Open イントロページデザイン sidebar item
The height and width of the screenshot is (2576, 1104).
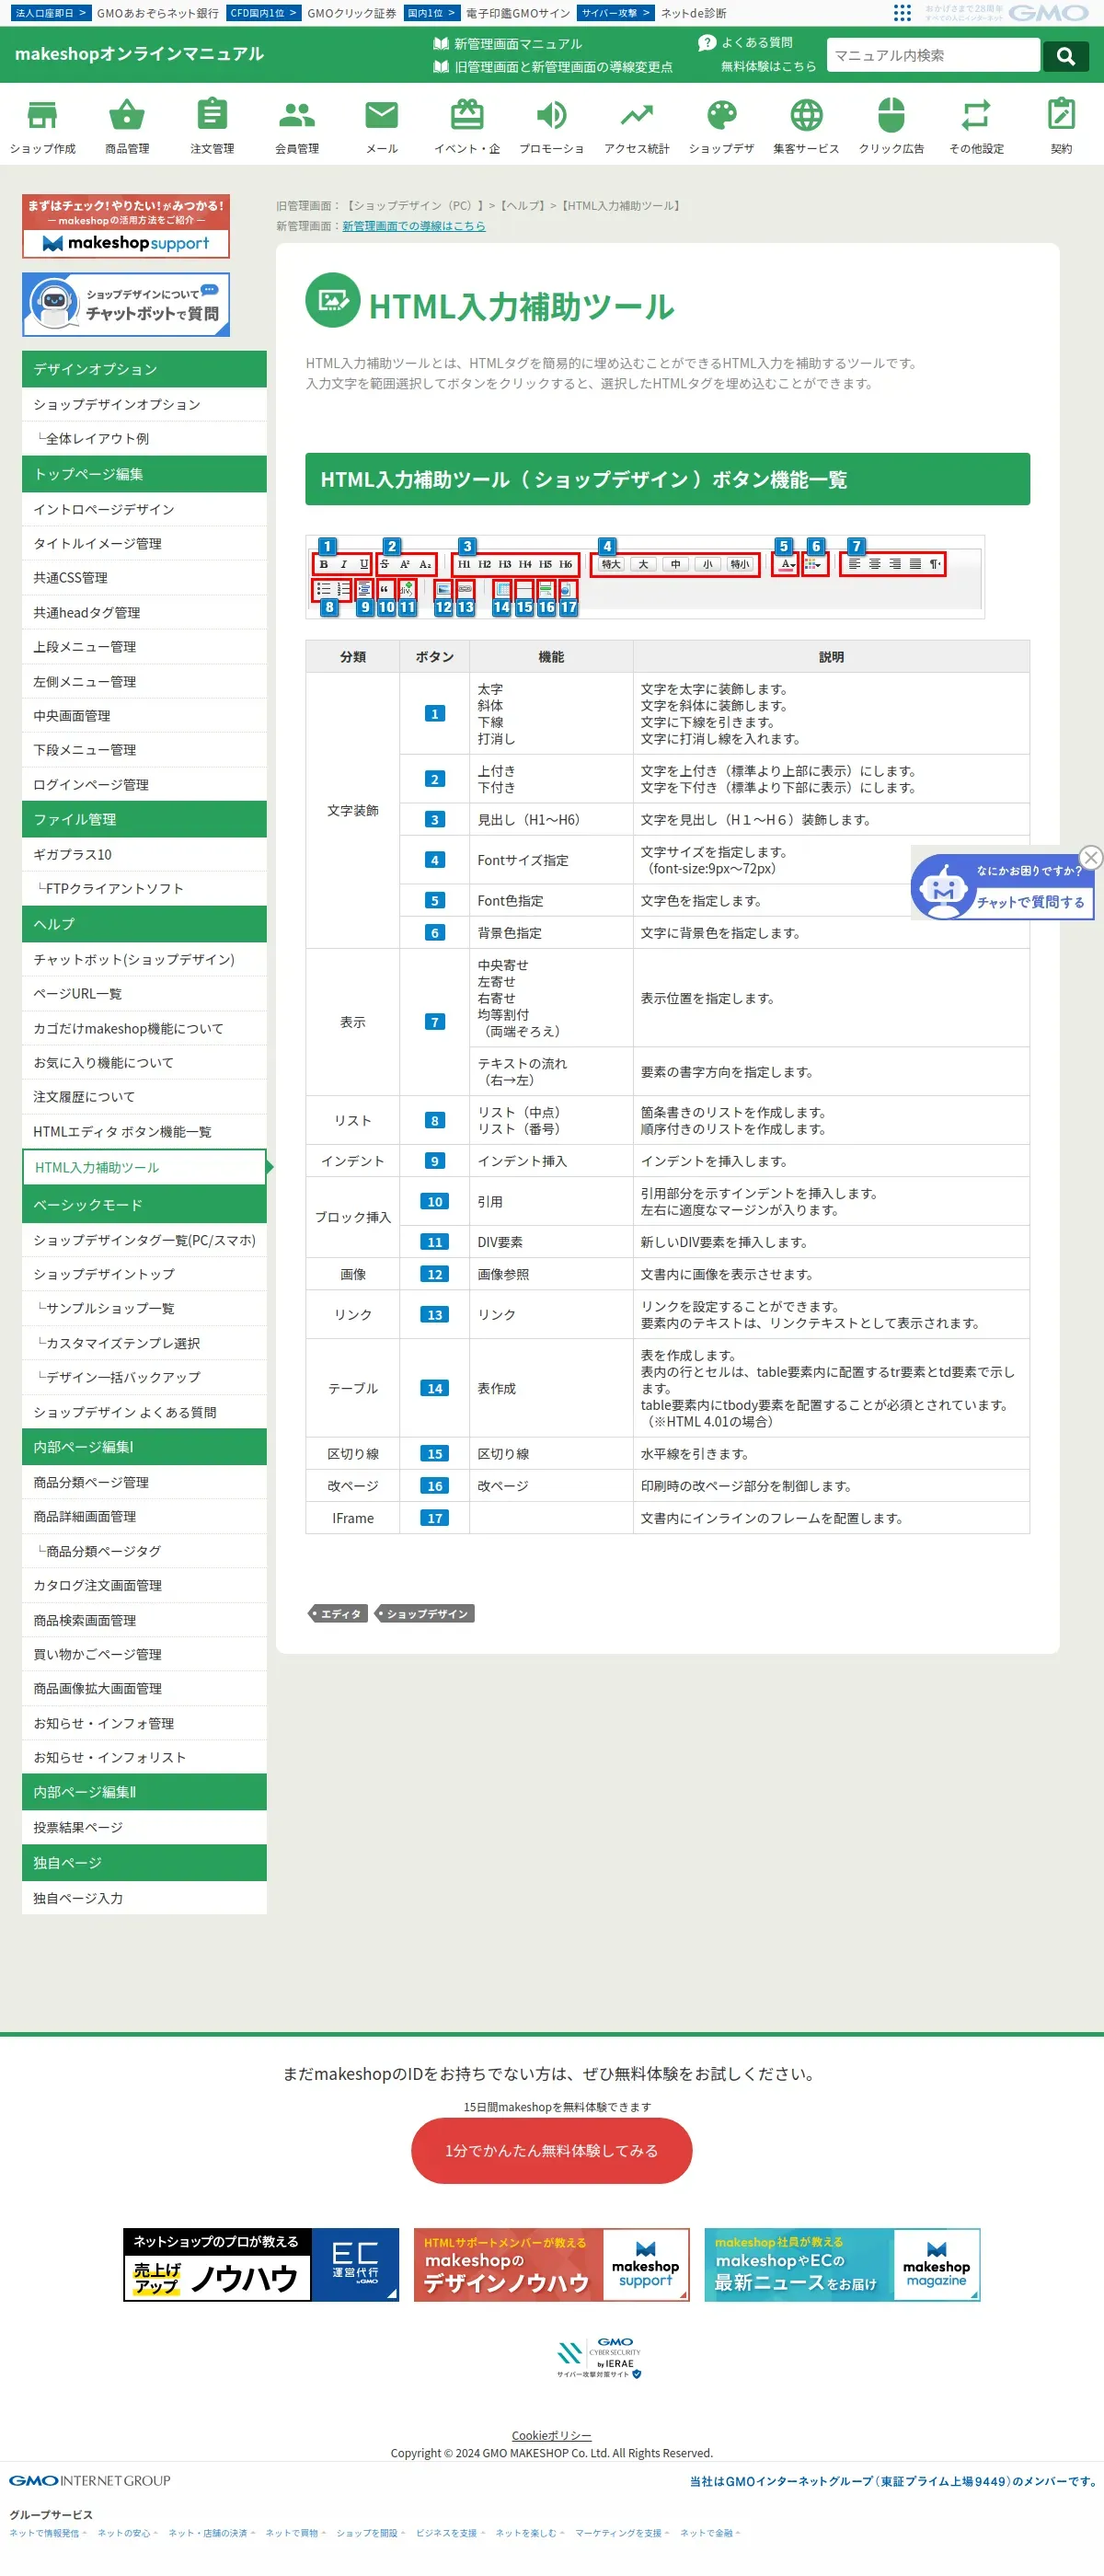coord(144,509)
